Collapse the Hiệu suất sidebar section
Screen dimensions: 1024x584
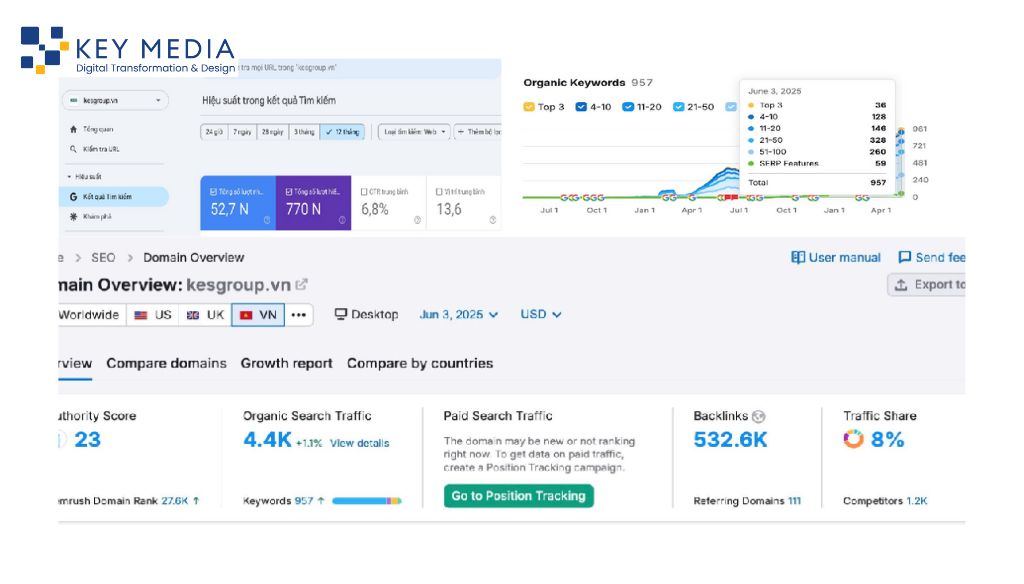coord(69,177)
